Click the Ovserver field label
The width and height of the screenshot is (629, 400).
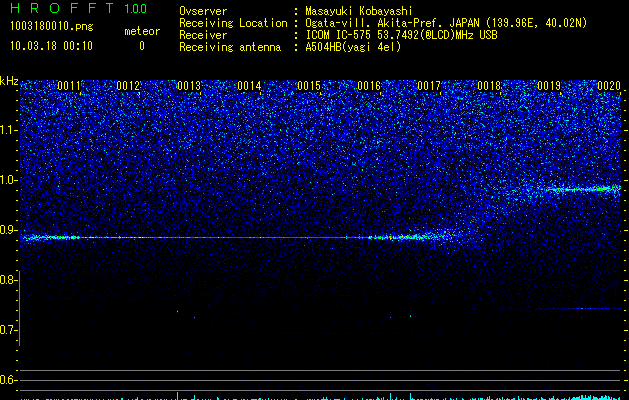[x=203, y=11]
